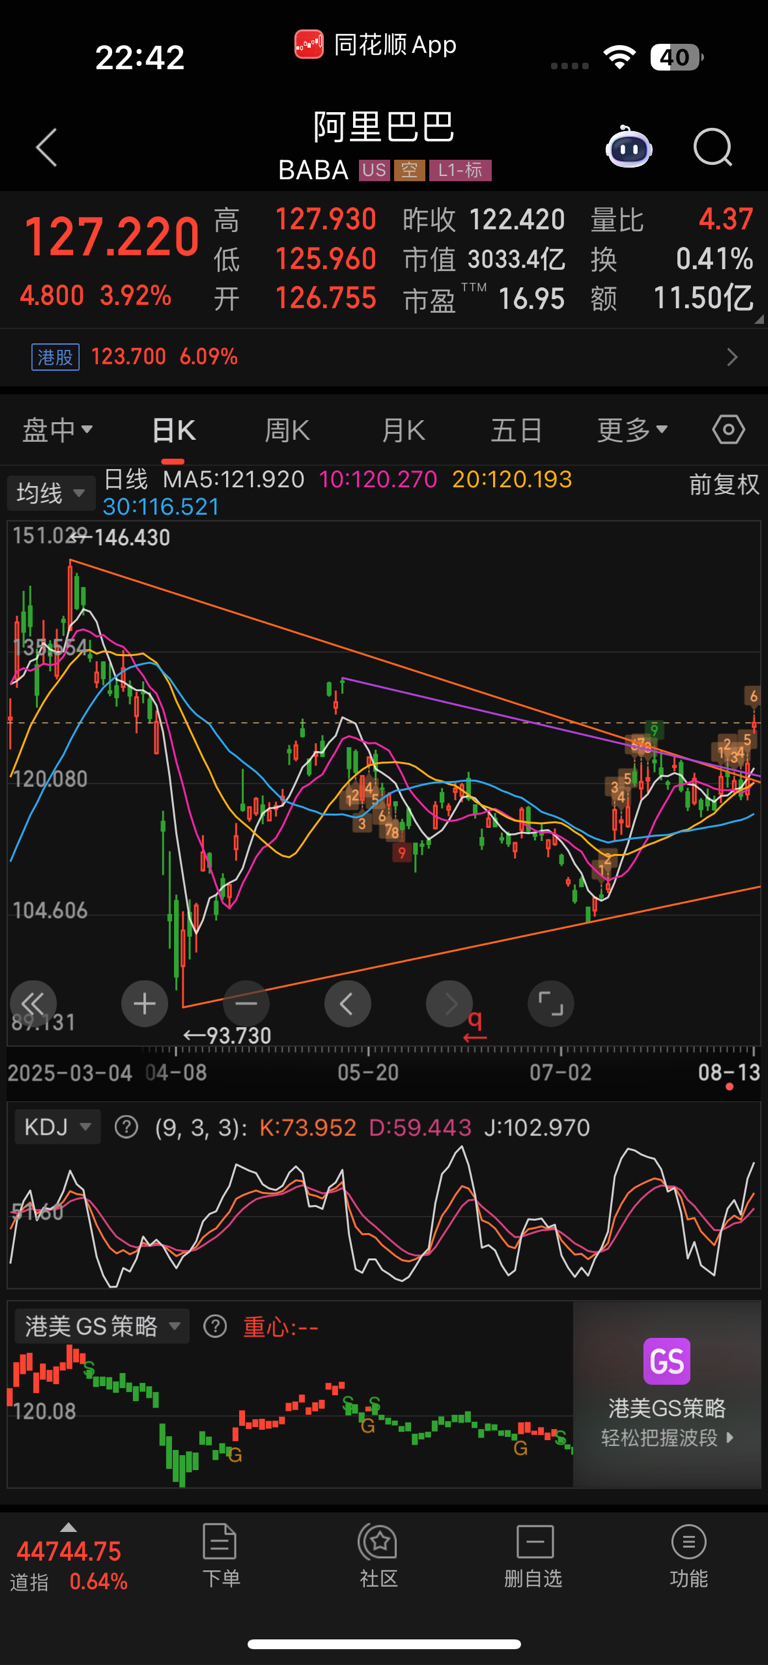Tap the red q earnings marker

click(x=475, y=1025)
